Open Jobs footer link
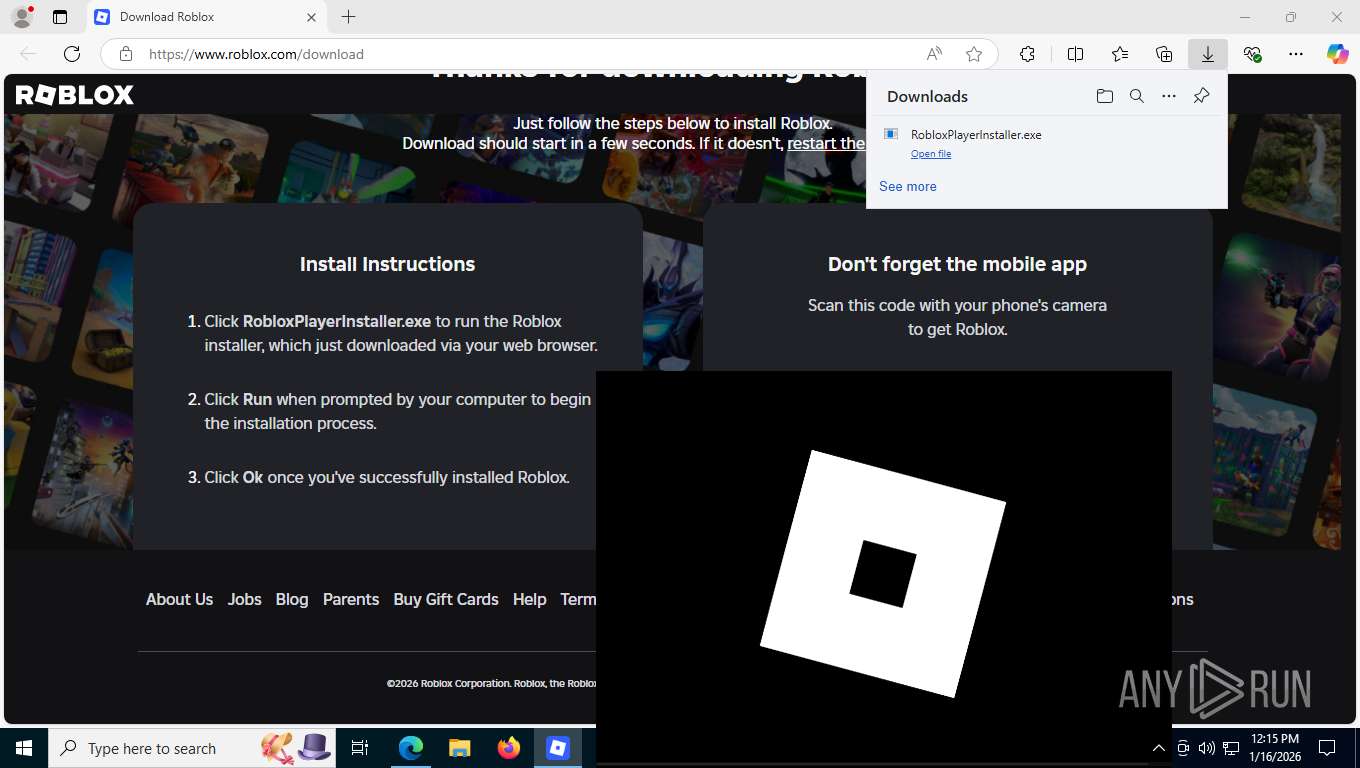1360x768 pixels. coord(244,599)
